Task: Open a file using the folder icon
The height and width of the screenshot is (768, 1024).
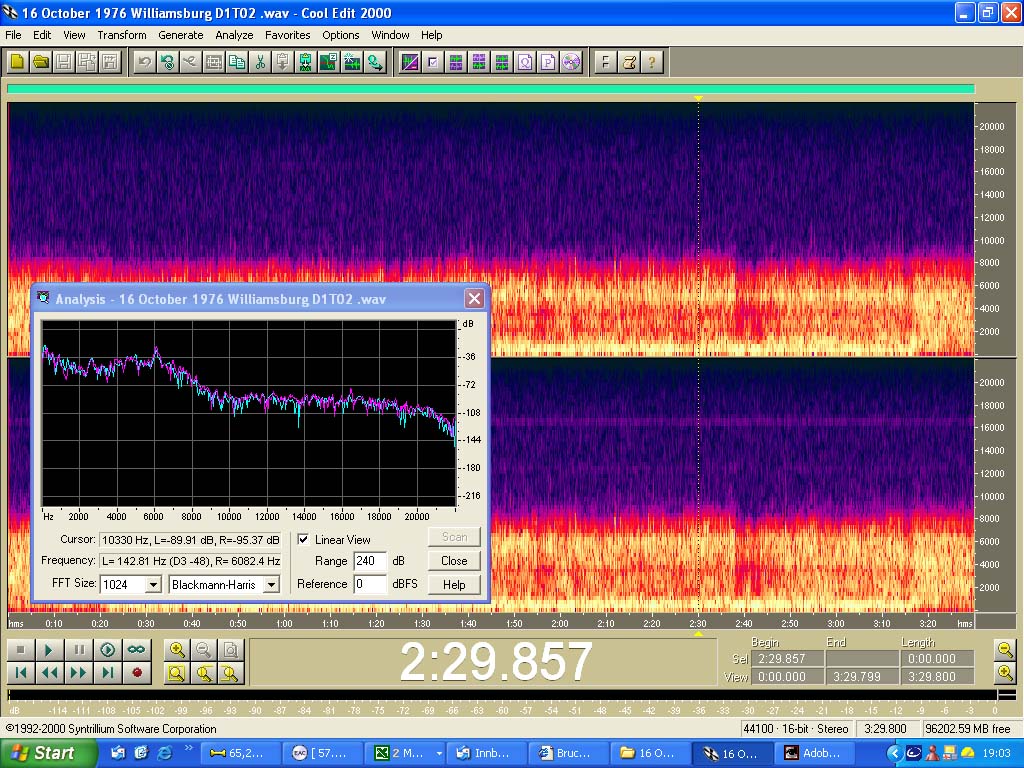Action: (40, 62)
